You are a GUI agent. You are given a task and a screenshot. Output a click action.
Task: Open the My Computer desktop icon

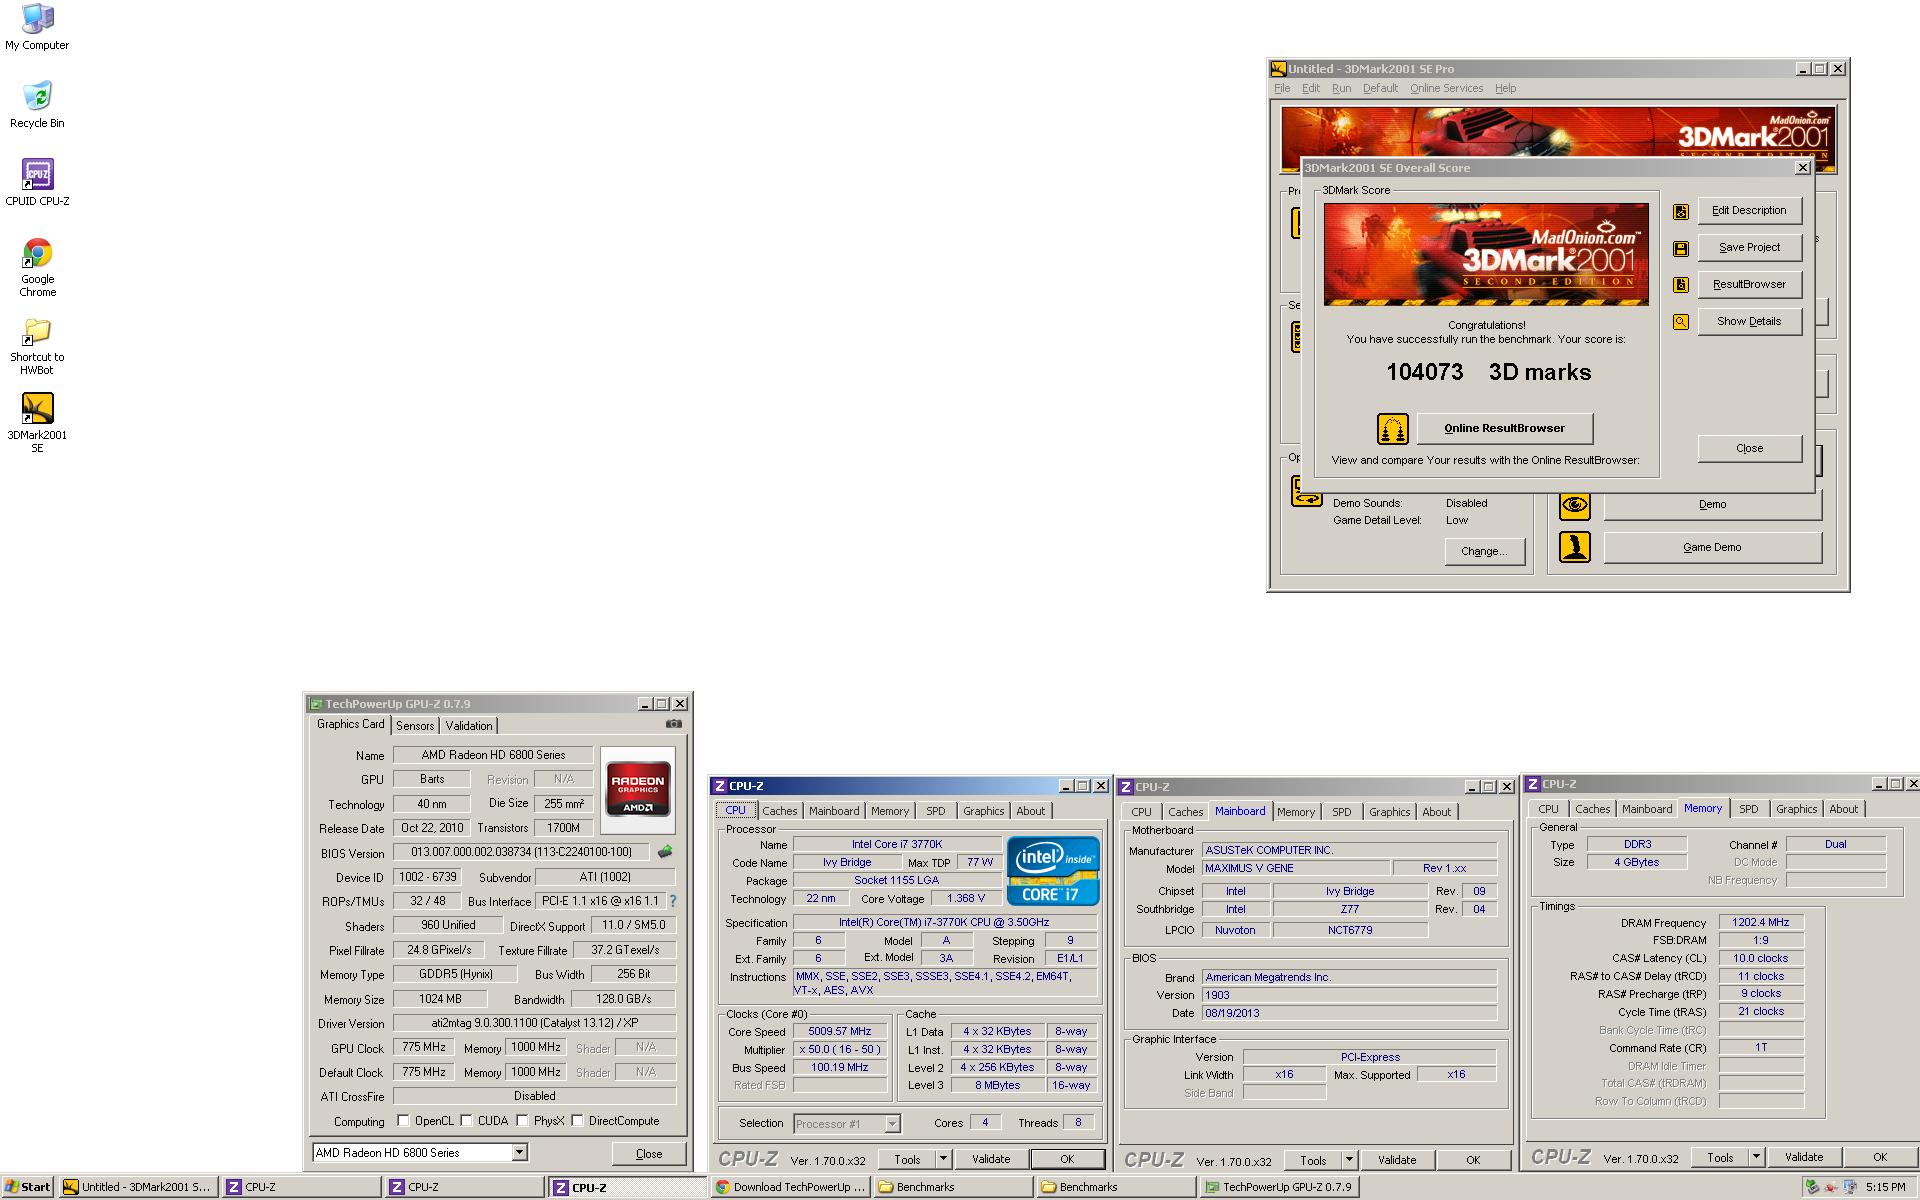(x=37, y=27)
